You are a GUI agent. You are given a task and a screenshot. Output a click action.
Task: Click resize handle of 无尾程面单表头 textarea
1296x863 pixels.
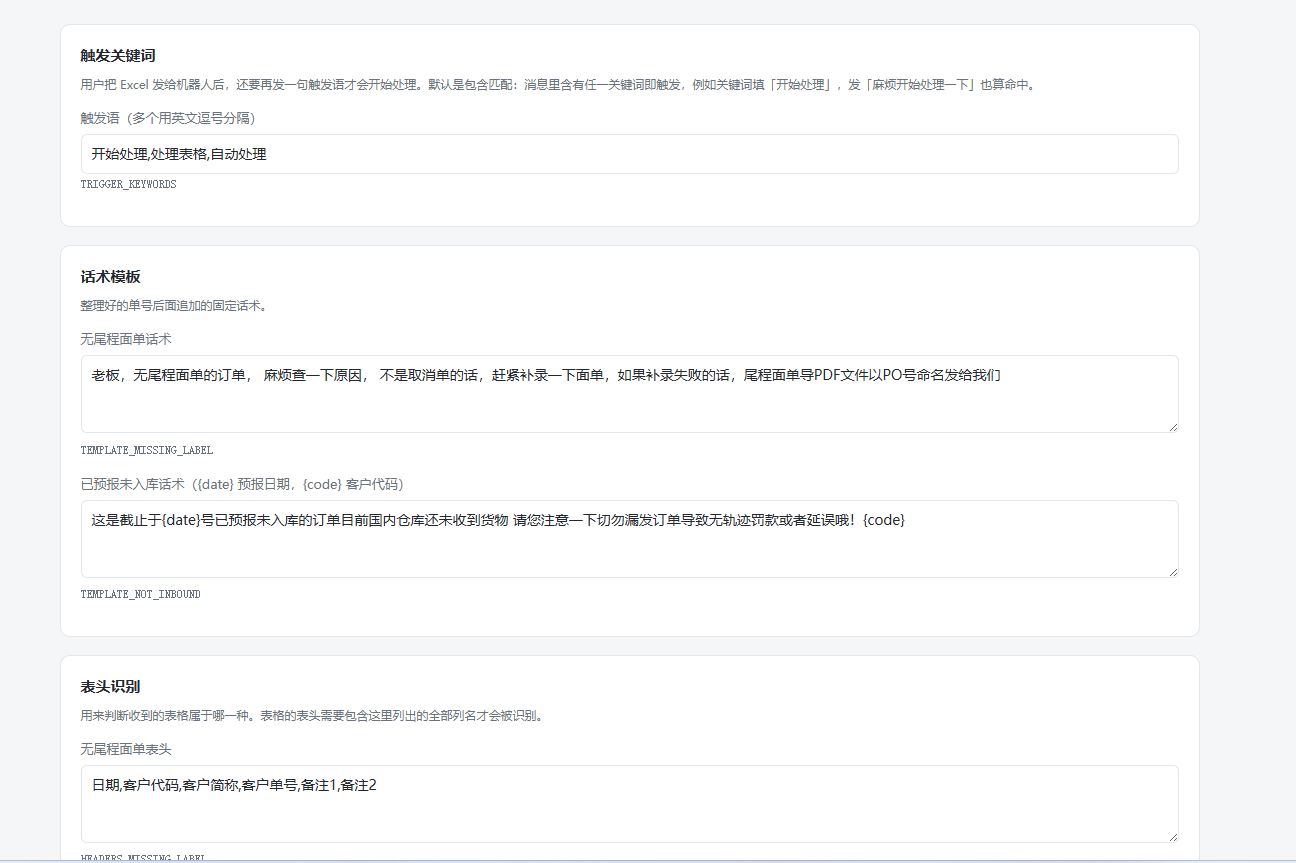(x=1172, y=837)
